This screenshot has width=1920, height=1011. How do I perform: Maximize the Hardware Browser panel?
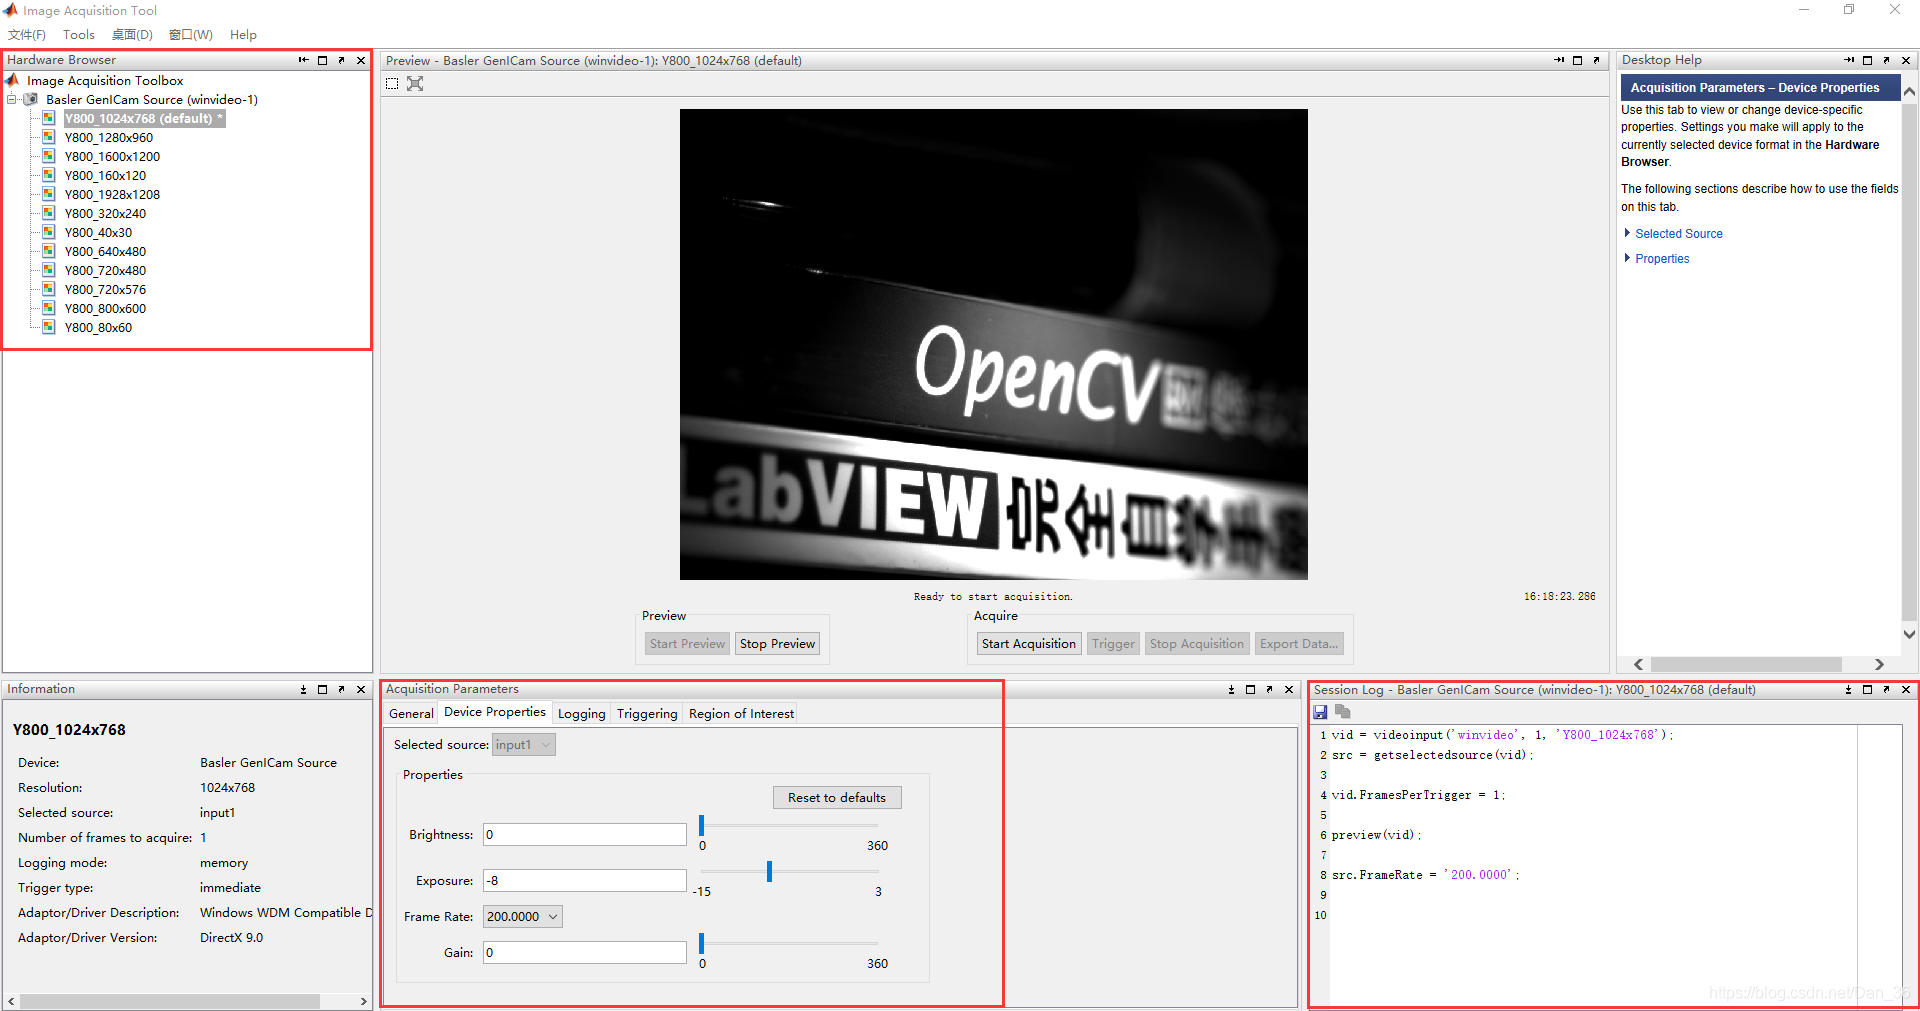pos(322,60)
